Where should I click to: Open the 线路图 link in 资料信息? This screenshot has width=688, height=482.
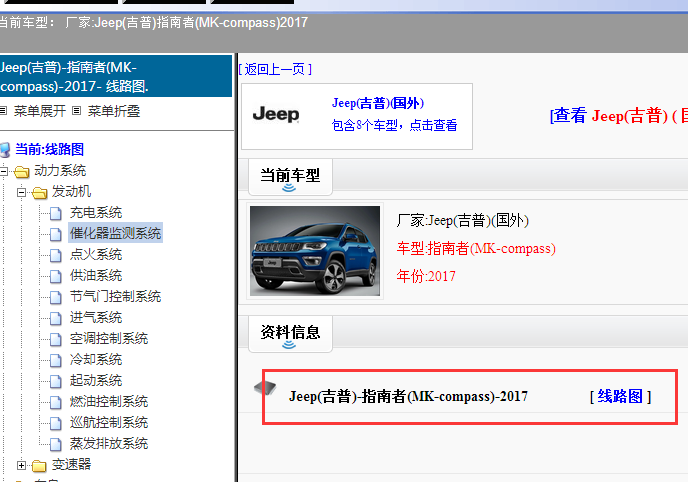[620, 396]
